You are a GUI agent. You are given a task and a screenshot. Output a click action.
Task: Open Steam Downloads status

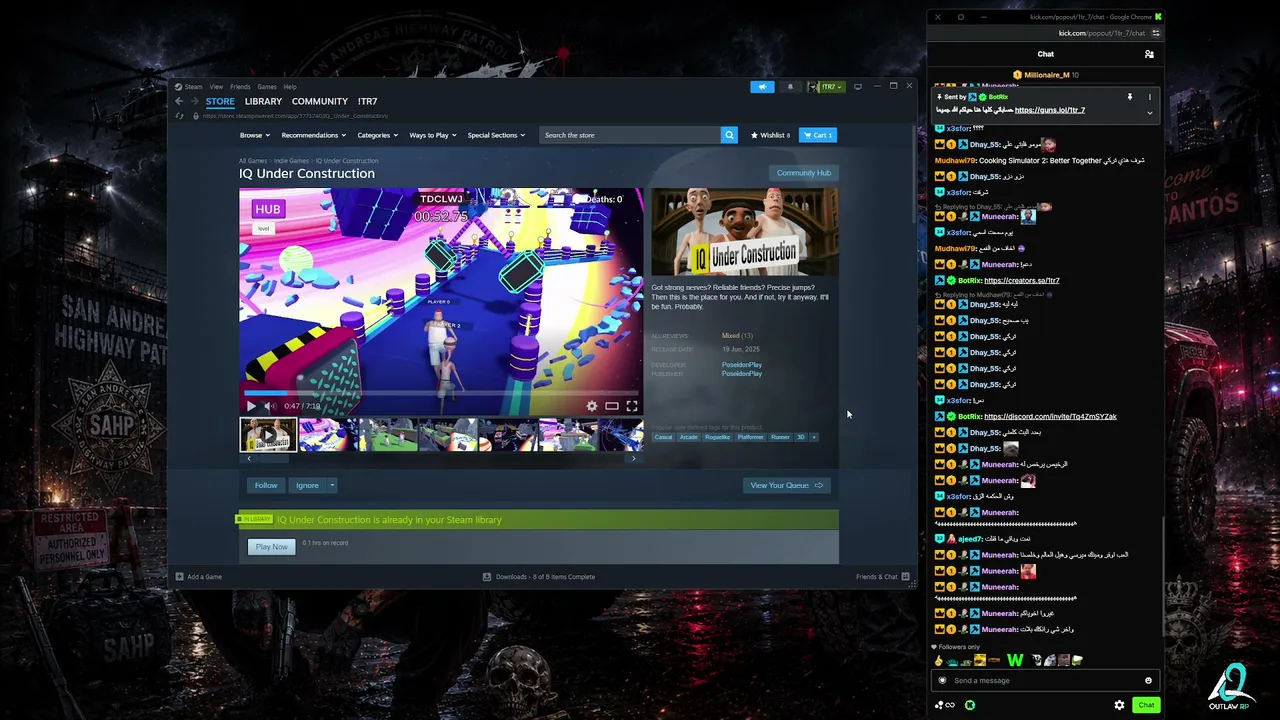[x=539, y=577]
